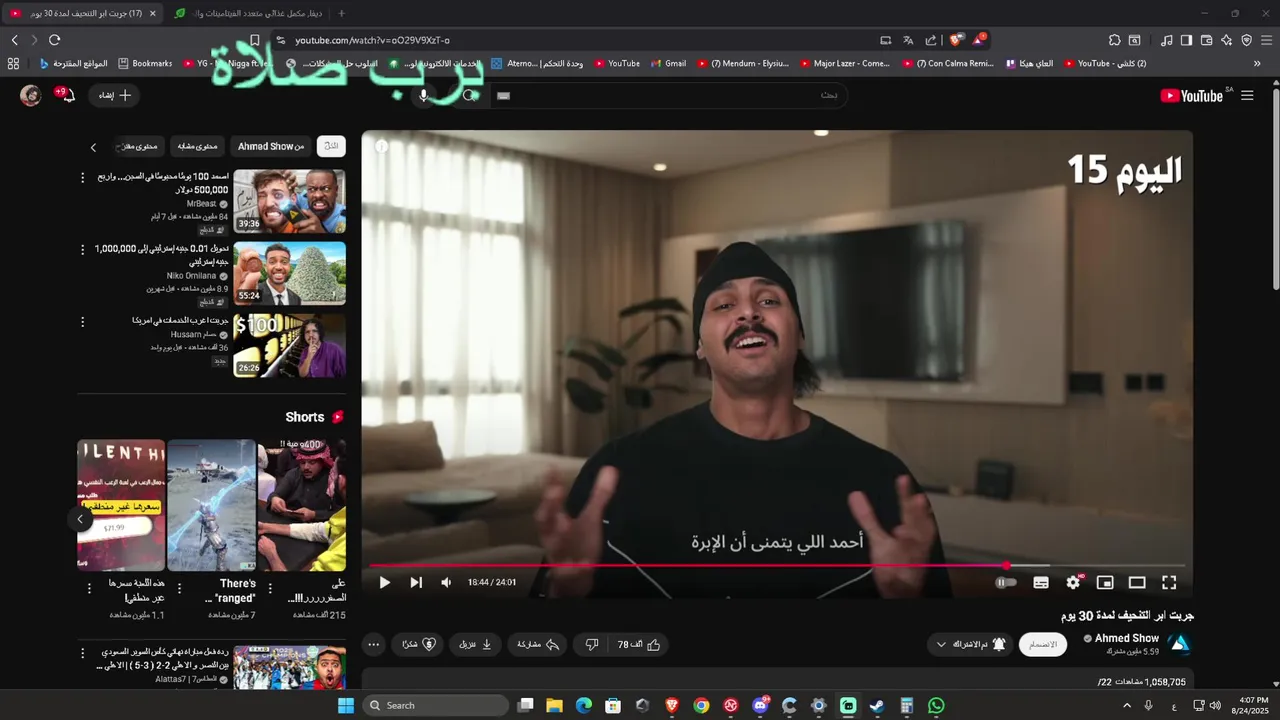Expand the subscribed notification bell dropdown
The image size is (1280, 720).
[x=969, y=645]
